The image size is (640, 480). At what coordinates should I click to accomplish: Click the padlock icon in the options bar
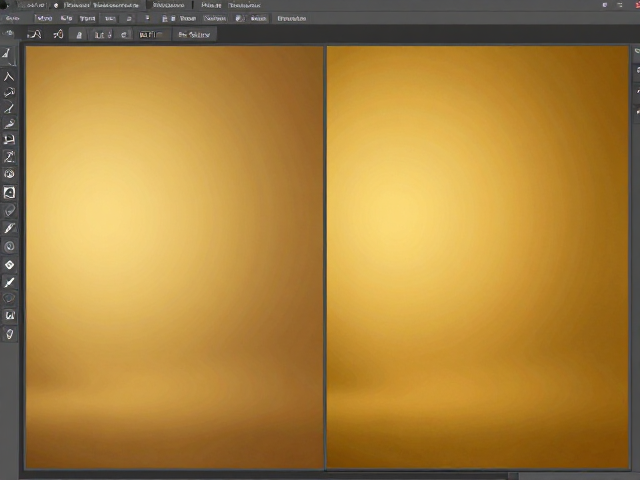click(79, 35)
